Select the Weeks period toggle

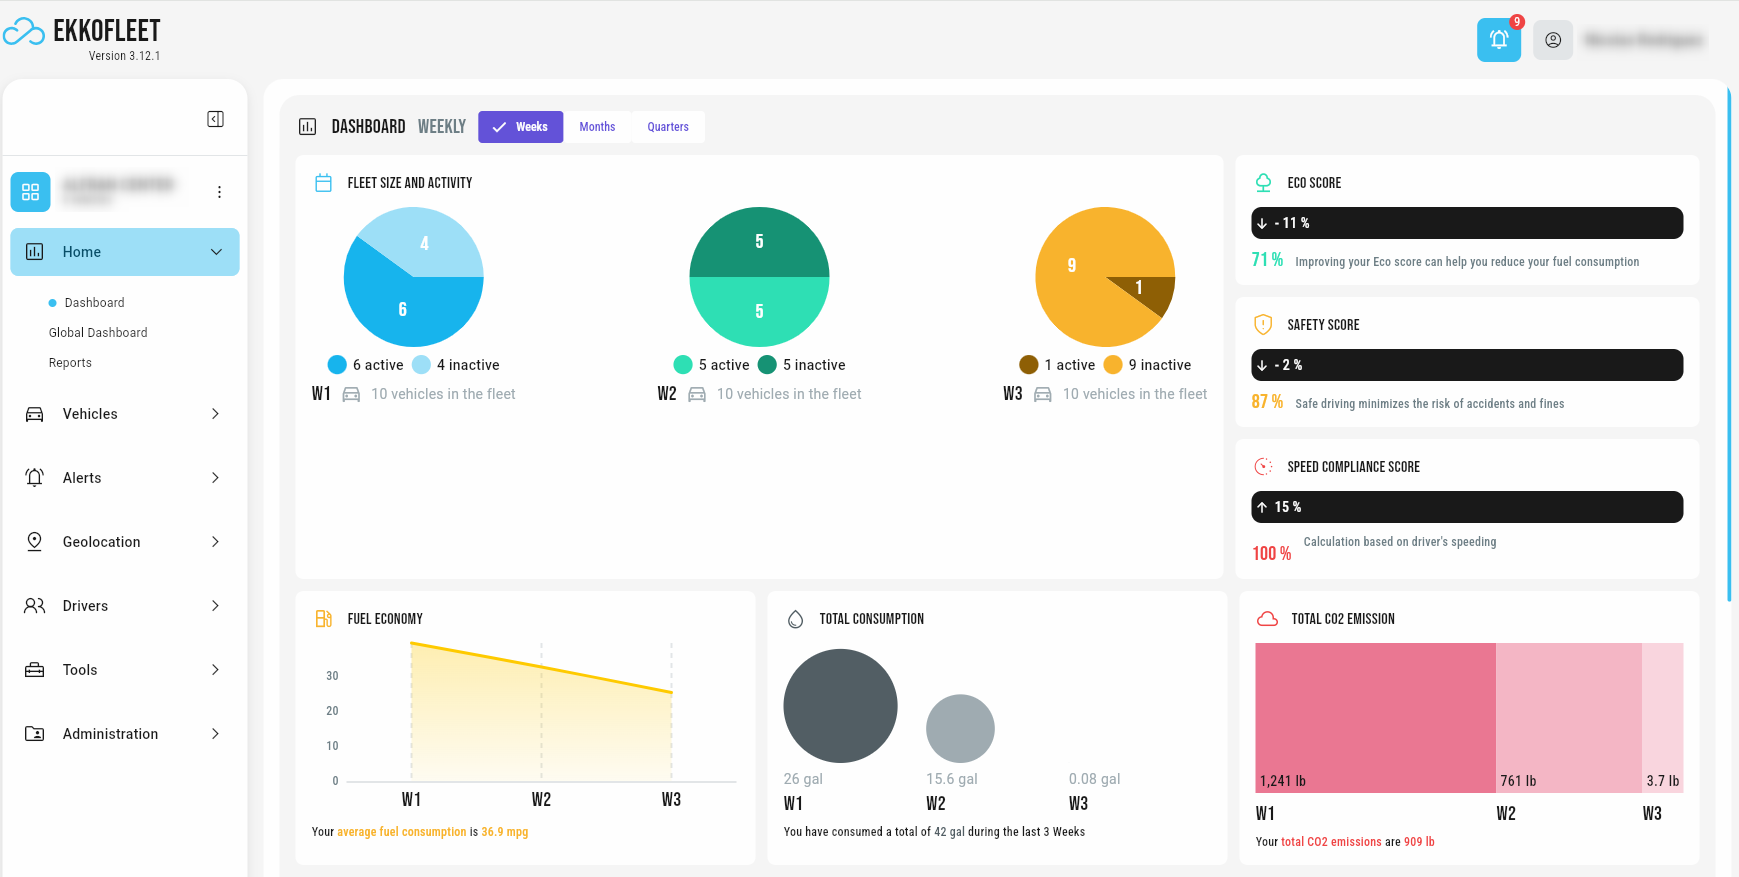coord(520,127)
